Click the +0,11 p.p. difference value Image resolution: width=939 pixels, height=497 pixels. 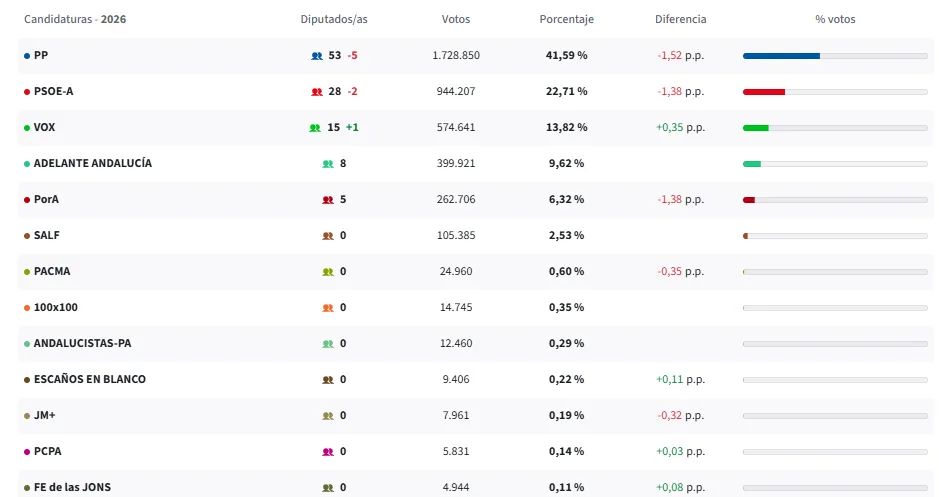tap(680, 379)
